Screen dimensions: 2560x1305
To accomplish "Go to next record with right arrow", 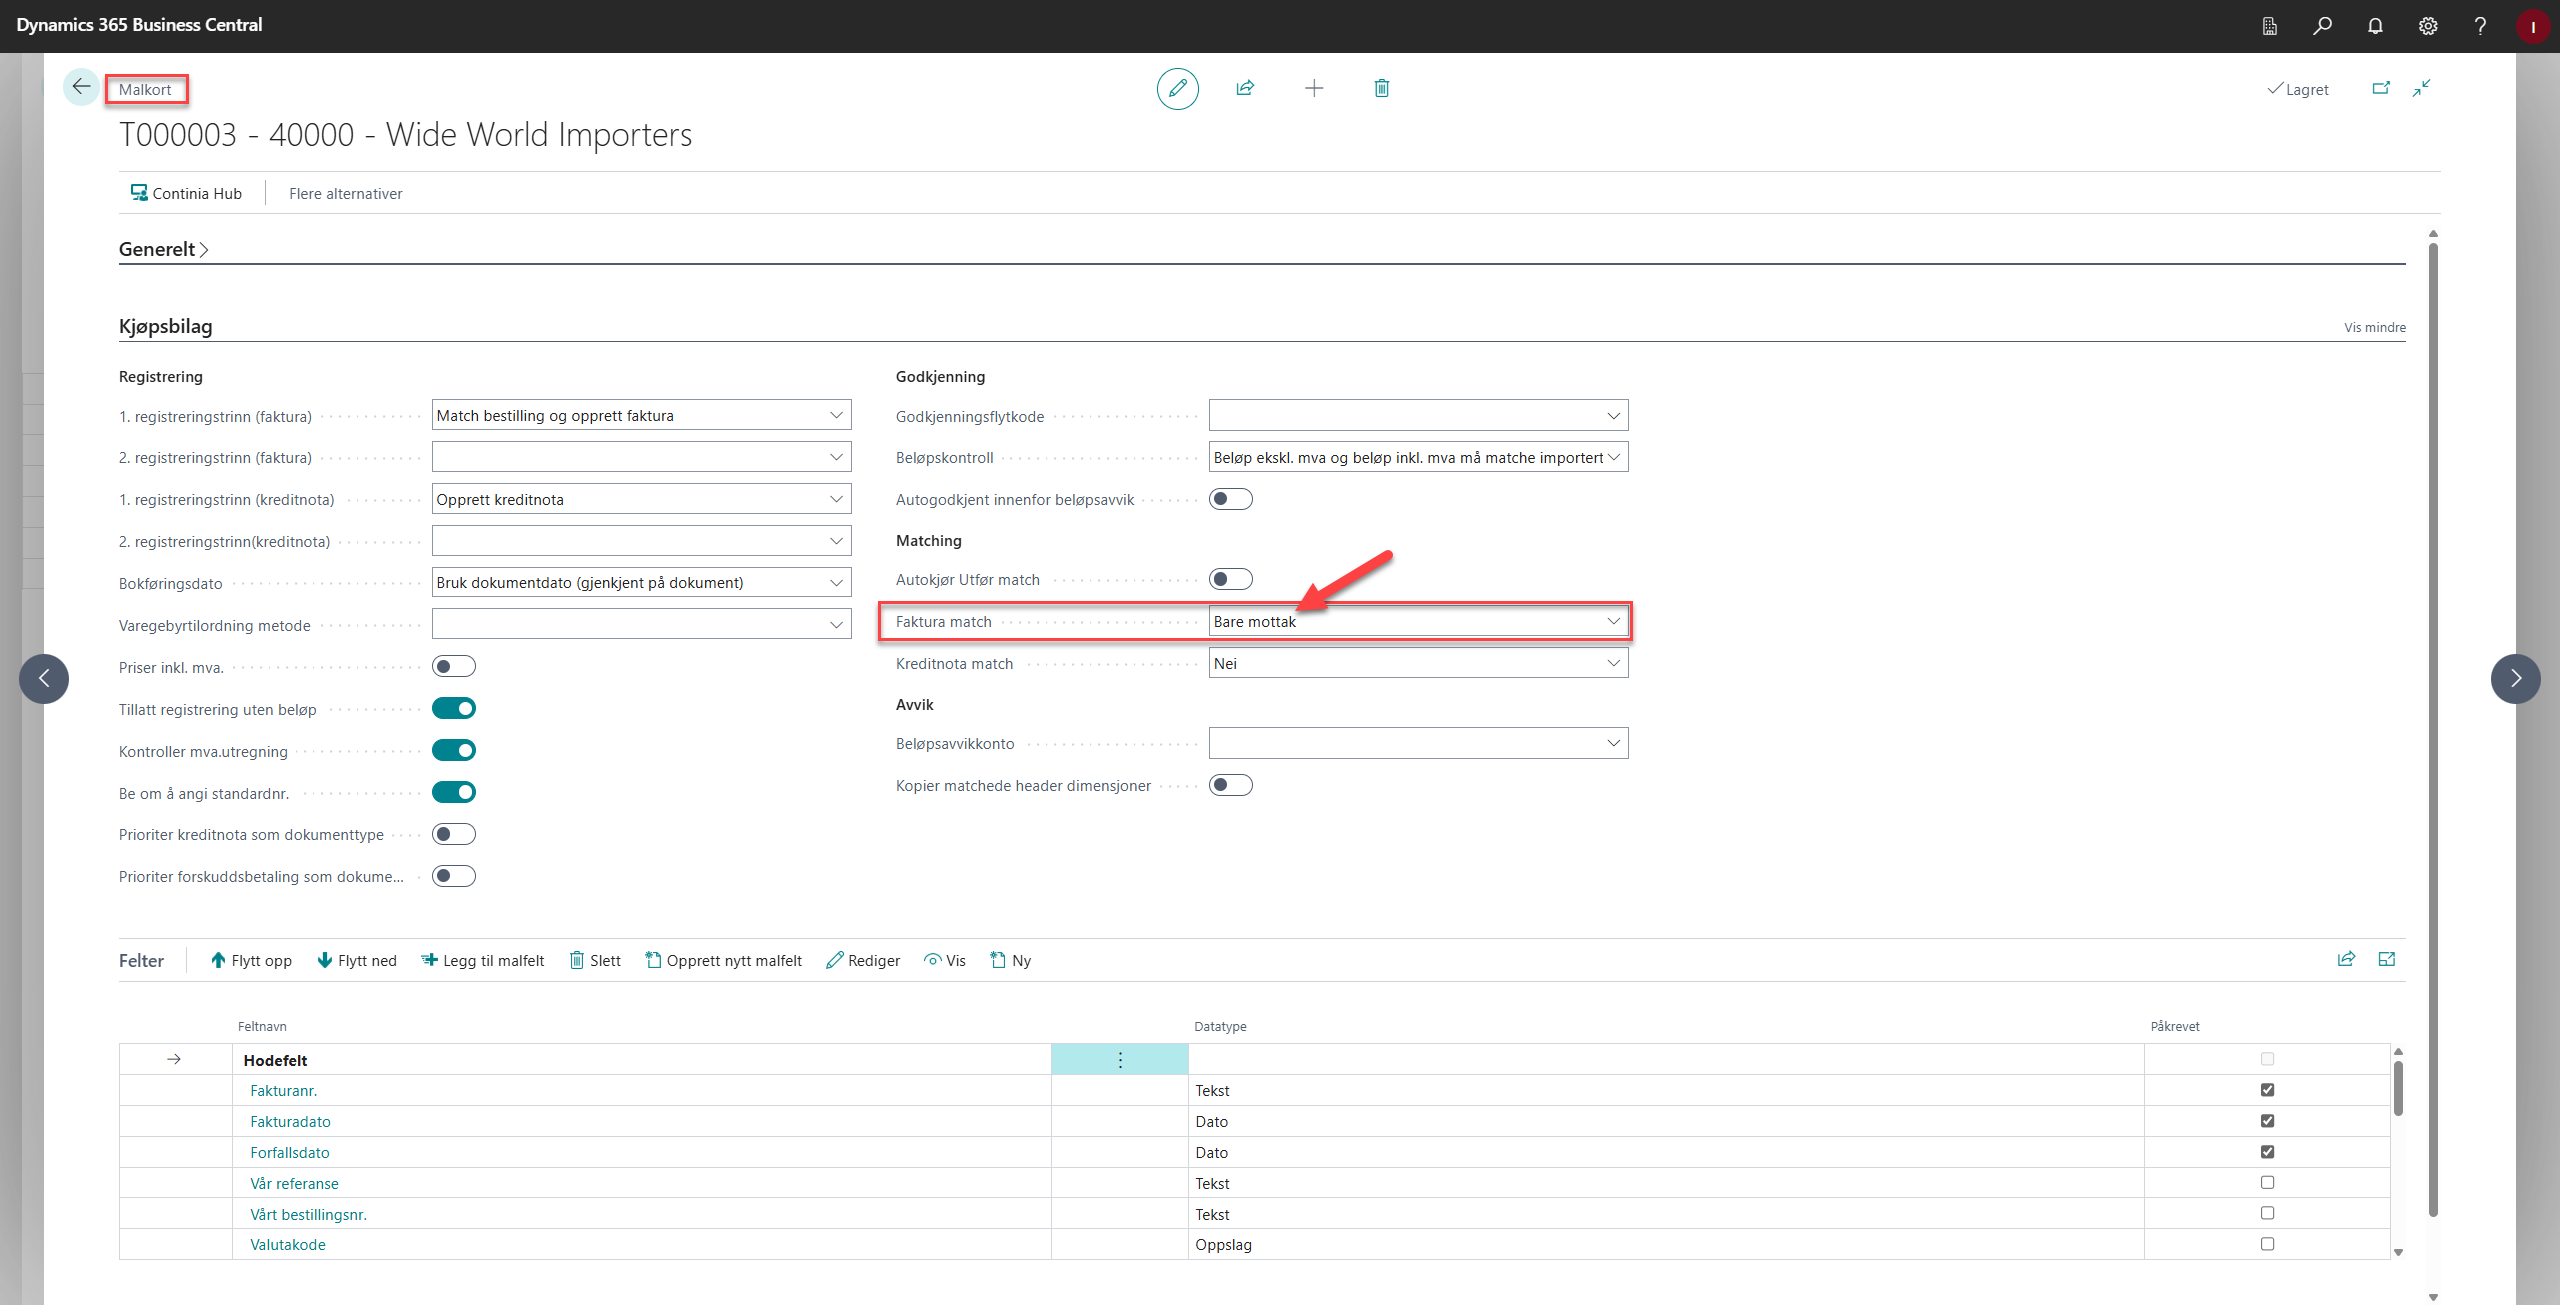I will (x=2516, y=679).
